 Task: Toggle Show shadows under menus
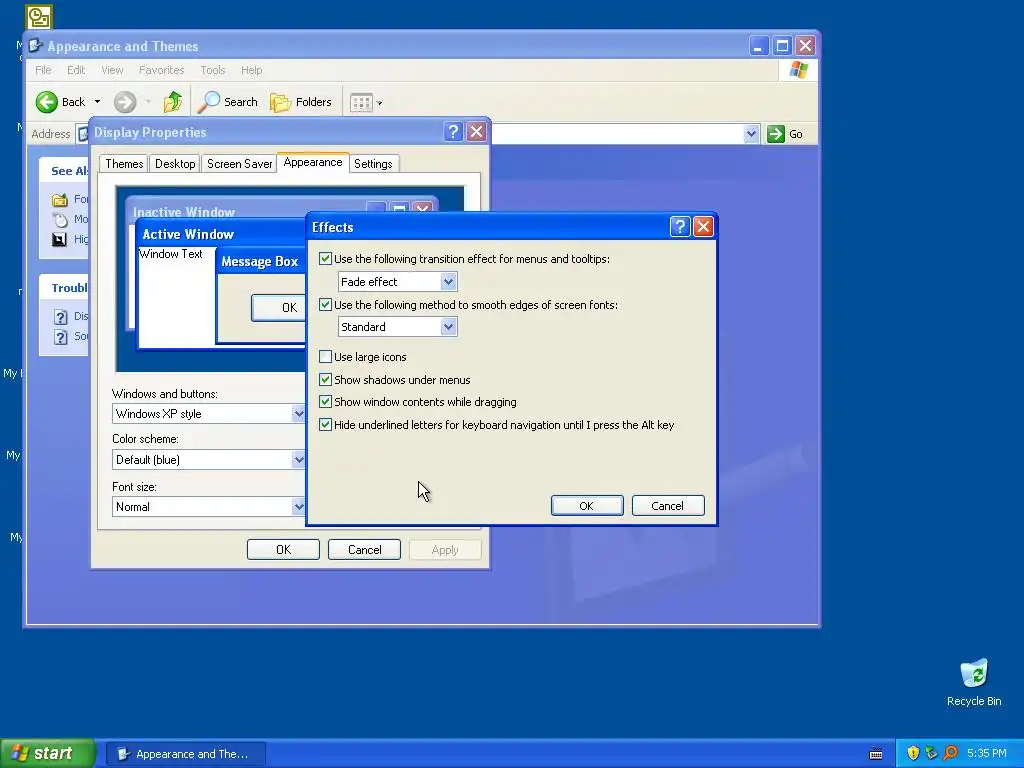(325, 379)
